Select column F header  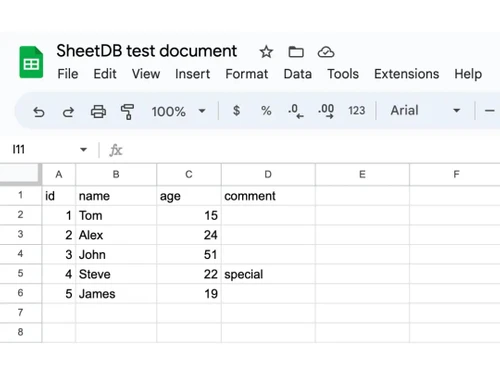(455, 174)
